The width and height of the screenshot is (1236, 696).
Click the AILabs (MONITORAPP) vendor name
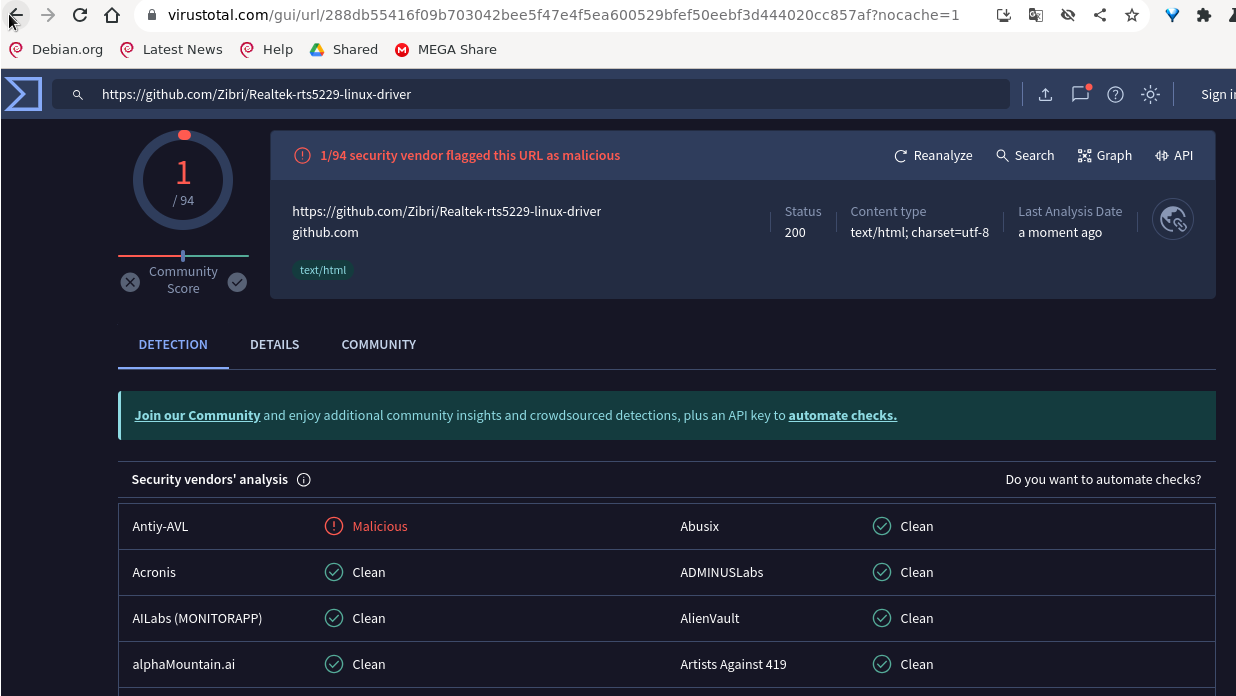point(197,618)
